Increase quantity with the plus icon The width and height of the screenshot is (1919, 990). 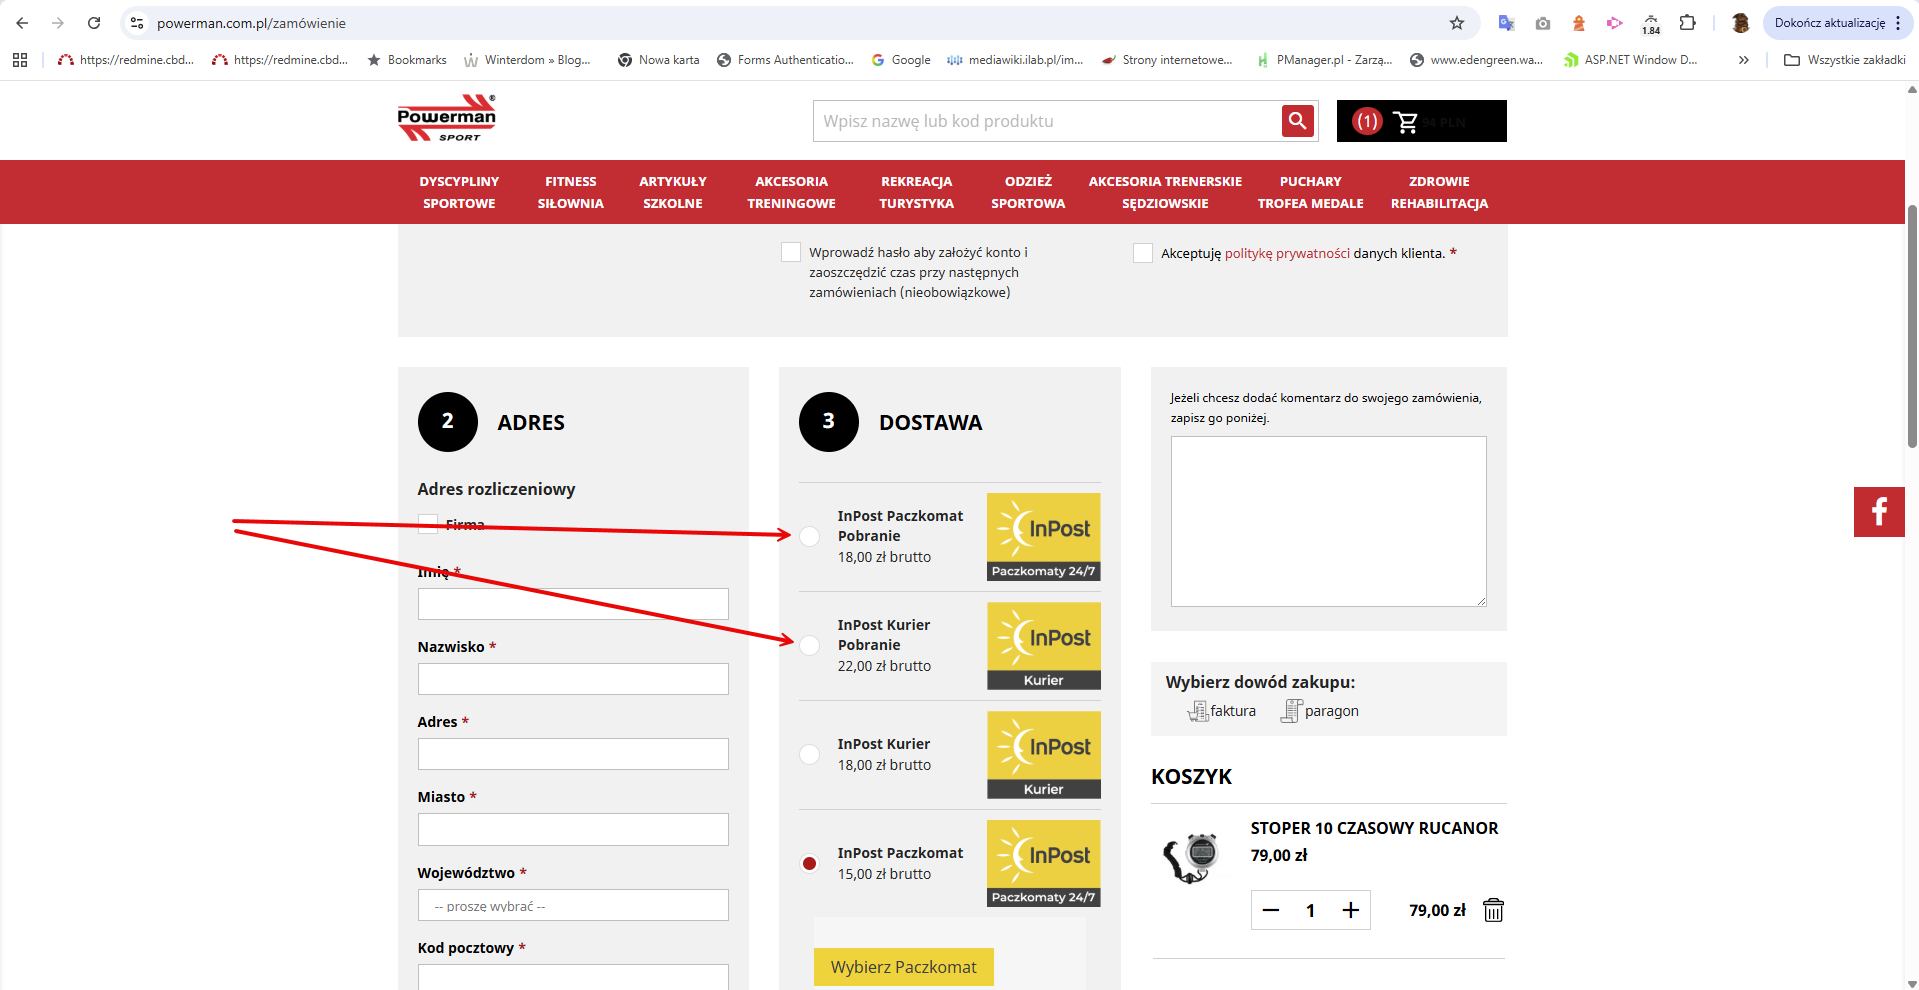click(1351, 910)
